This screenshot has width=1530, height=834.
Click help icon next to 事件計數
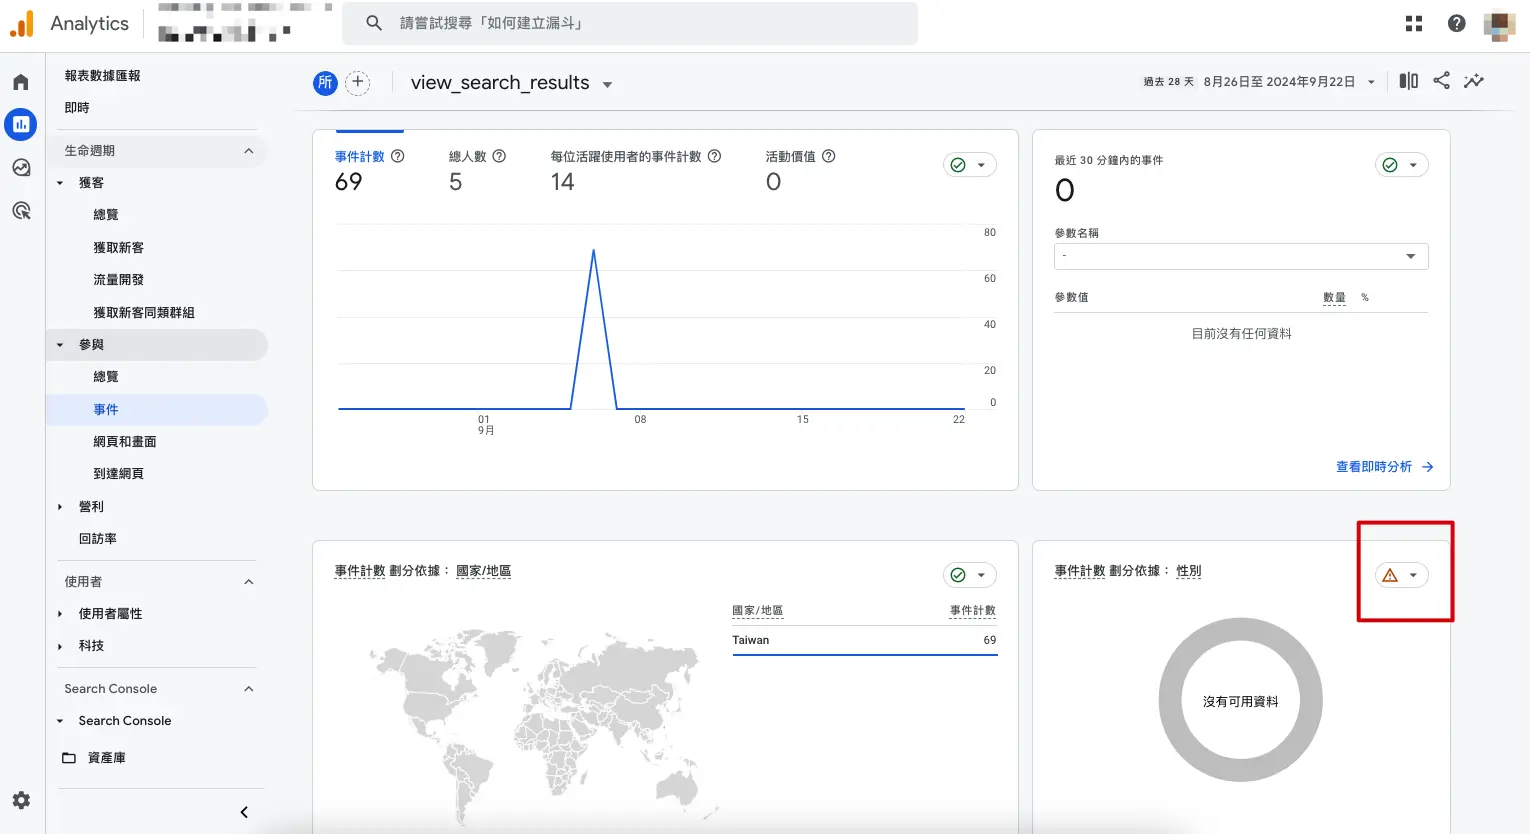(x=398, y=156)
